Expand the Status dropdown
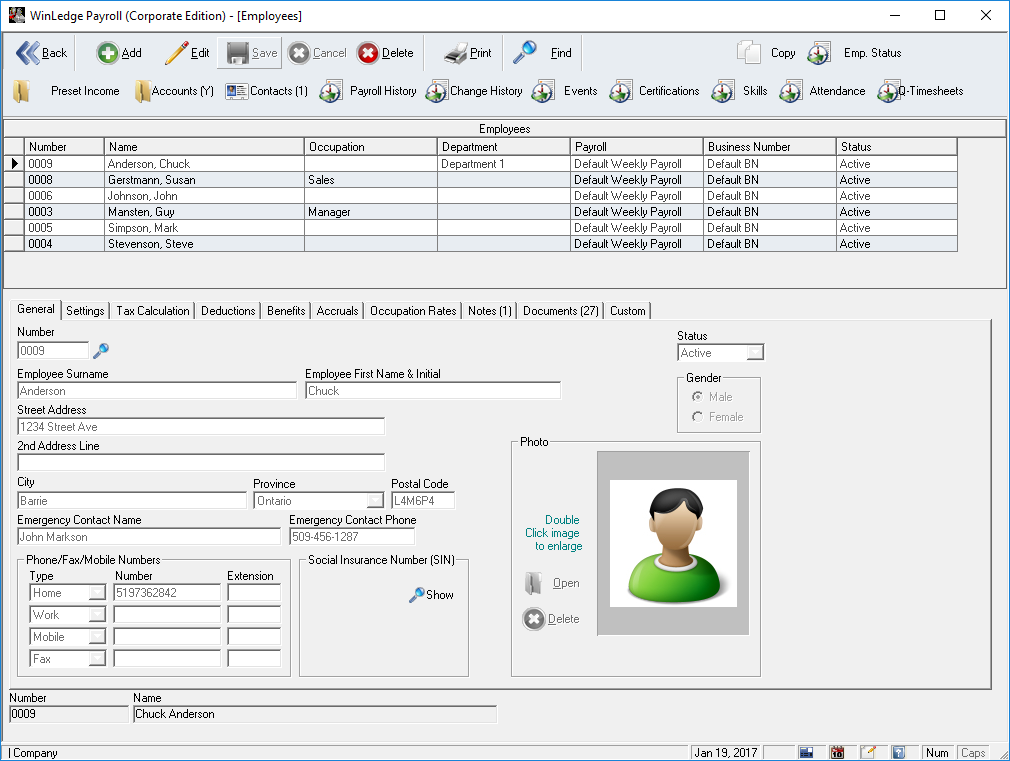Image resolution: width=1010 pixels, height=761 pixels. click(755, 353)
